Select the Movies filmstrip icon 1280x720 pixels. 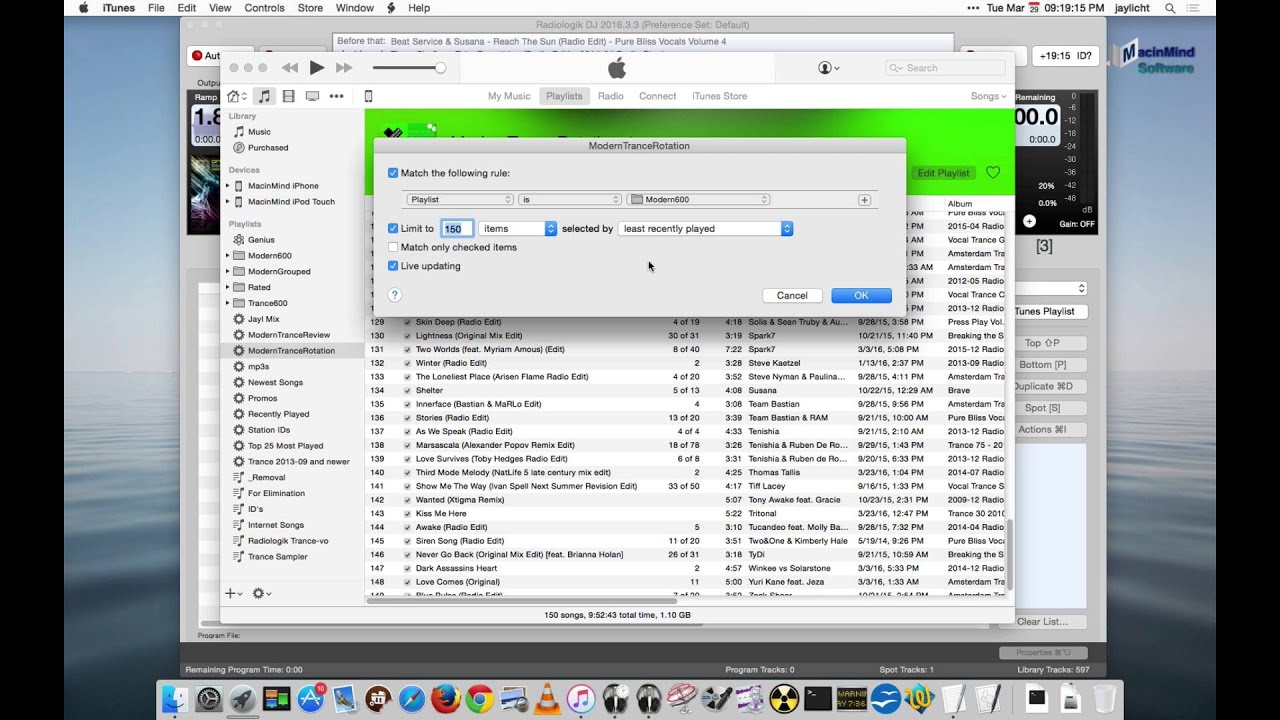pyautogui.click(x=288, y=96)
